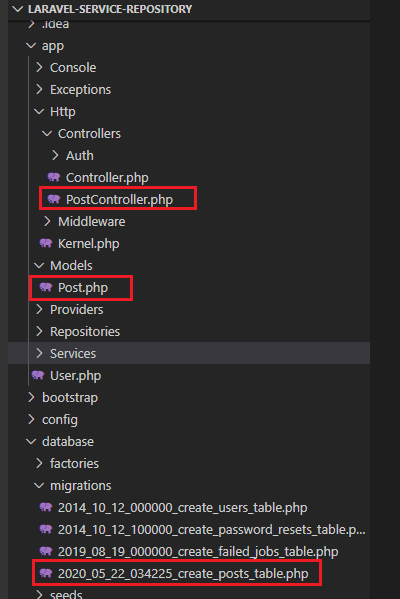
Task: Click PHP icon next to PostController.php
Action: point(54,199)
